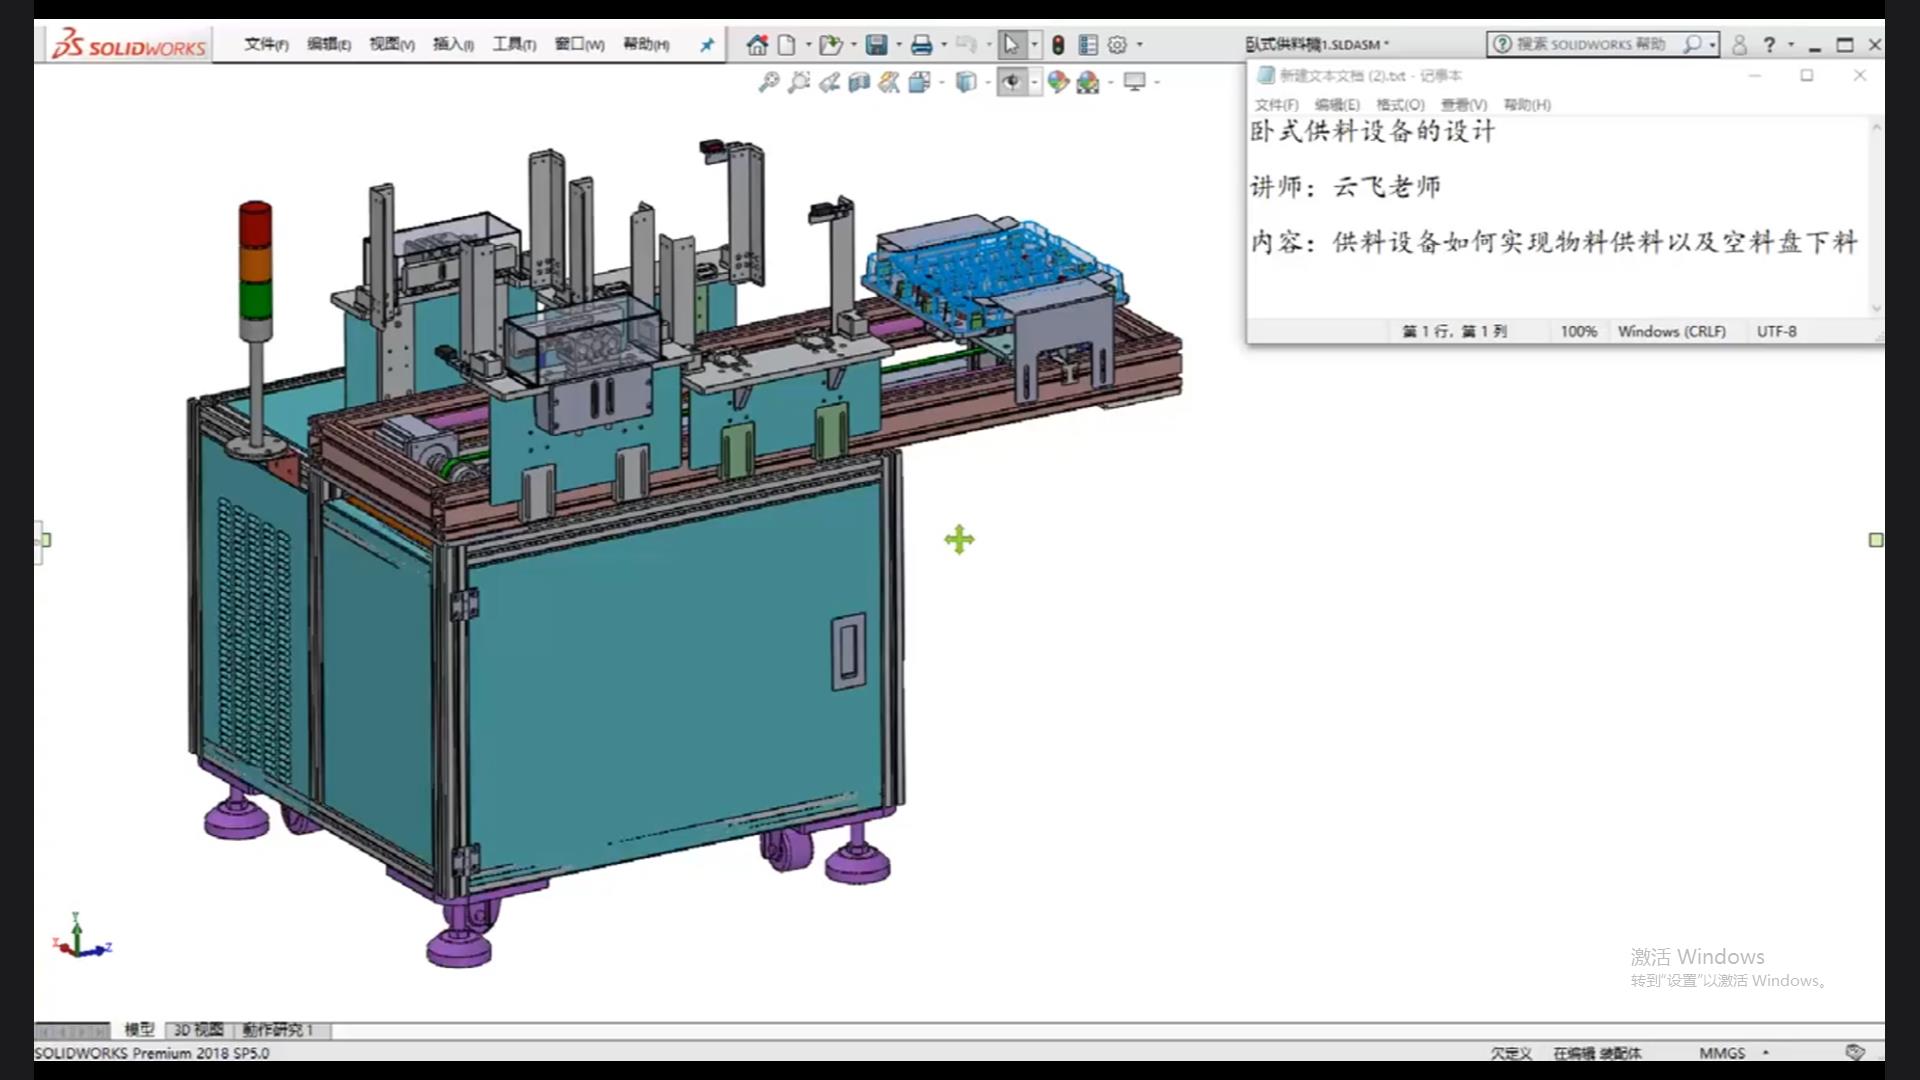Rebuild model with traffic light icon
This screenshot has height=1080, width=1920.
tap(1058, 45)
